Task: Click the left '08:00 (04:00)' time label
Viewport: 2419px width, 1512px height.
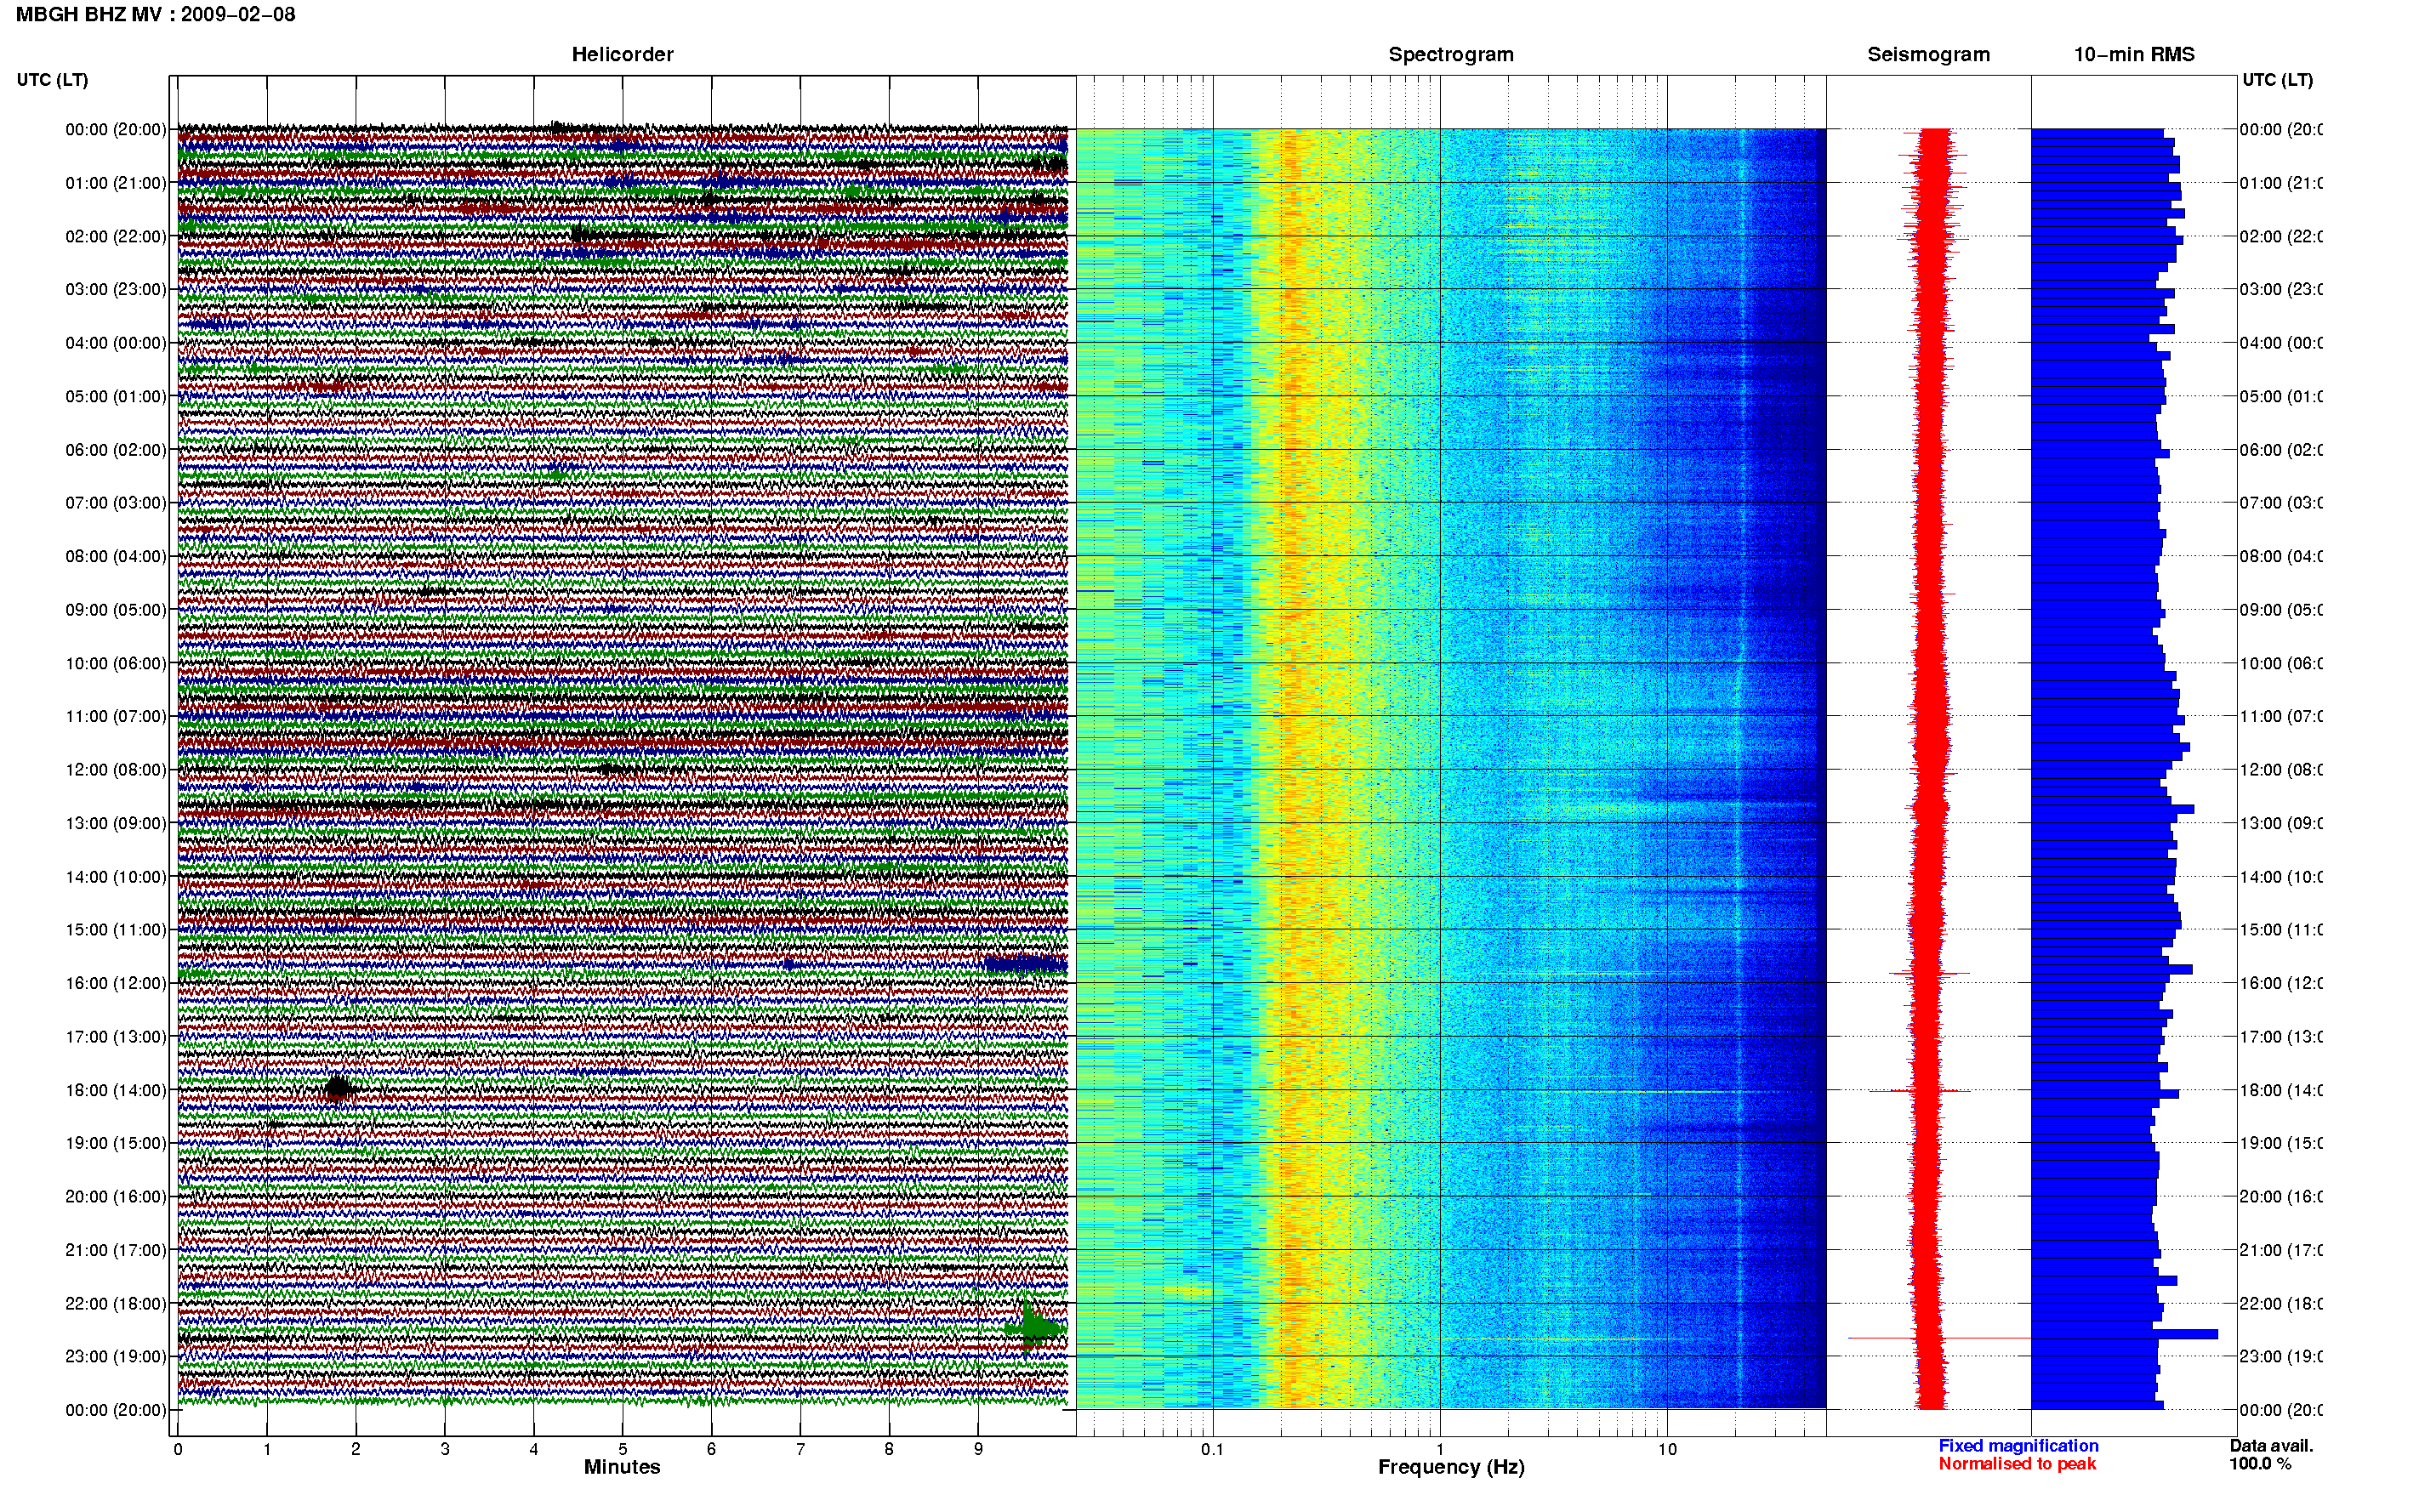Action: coord(116,556)
